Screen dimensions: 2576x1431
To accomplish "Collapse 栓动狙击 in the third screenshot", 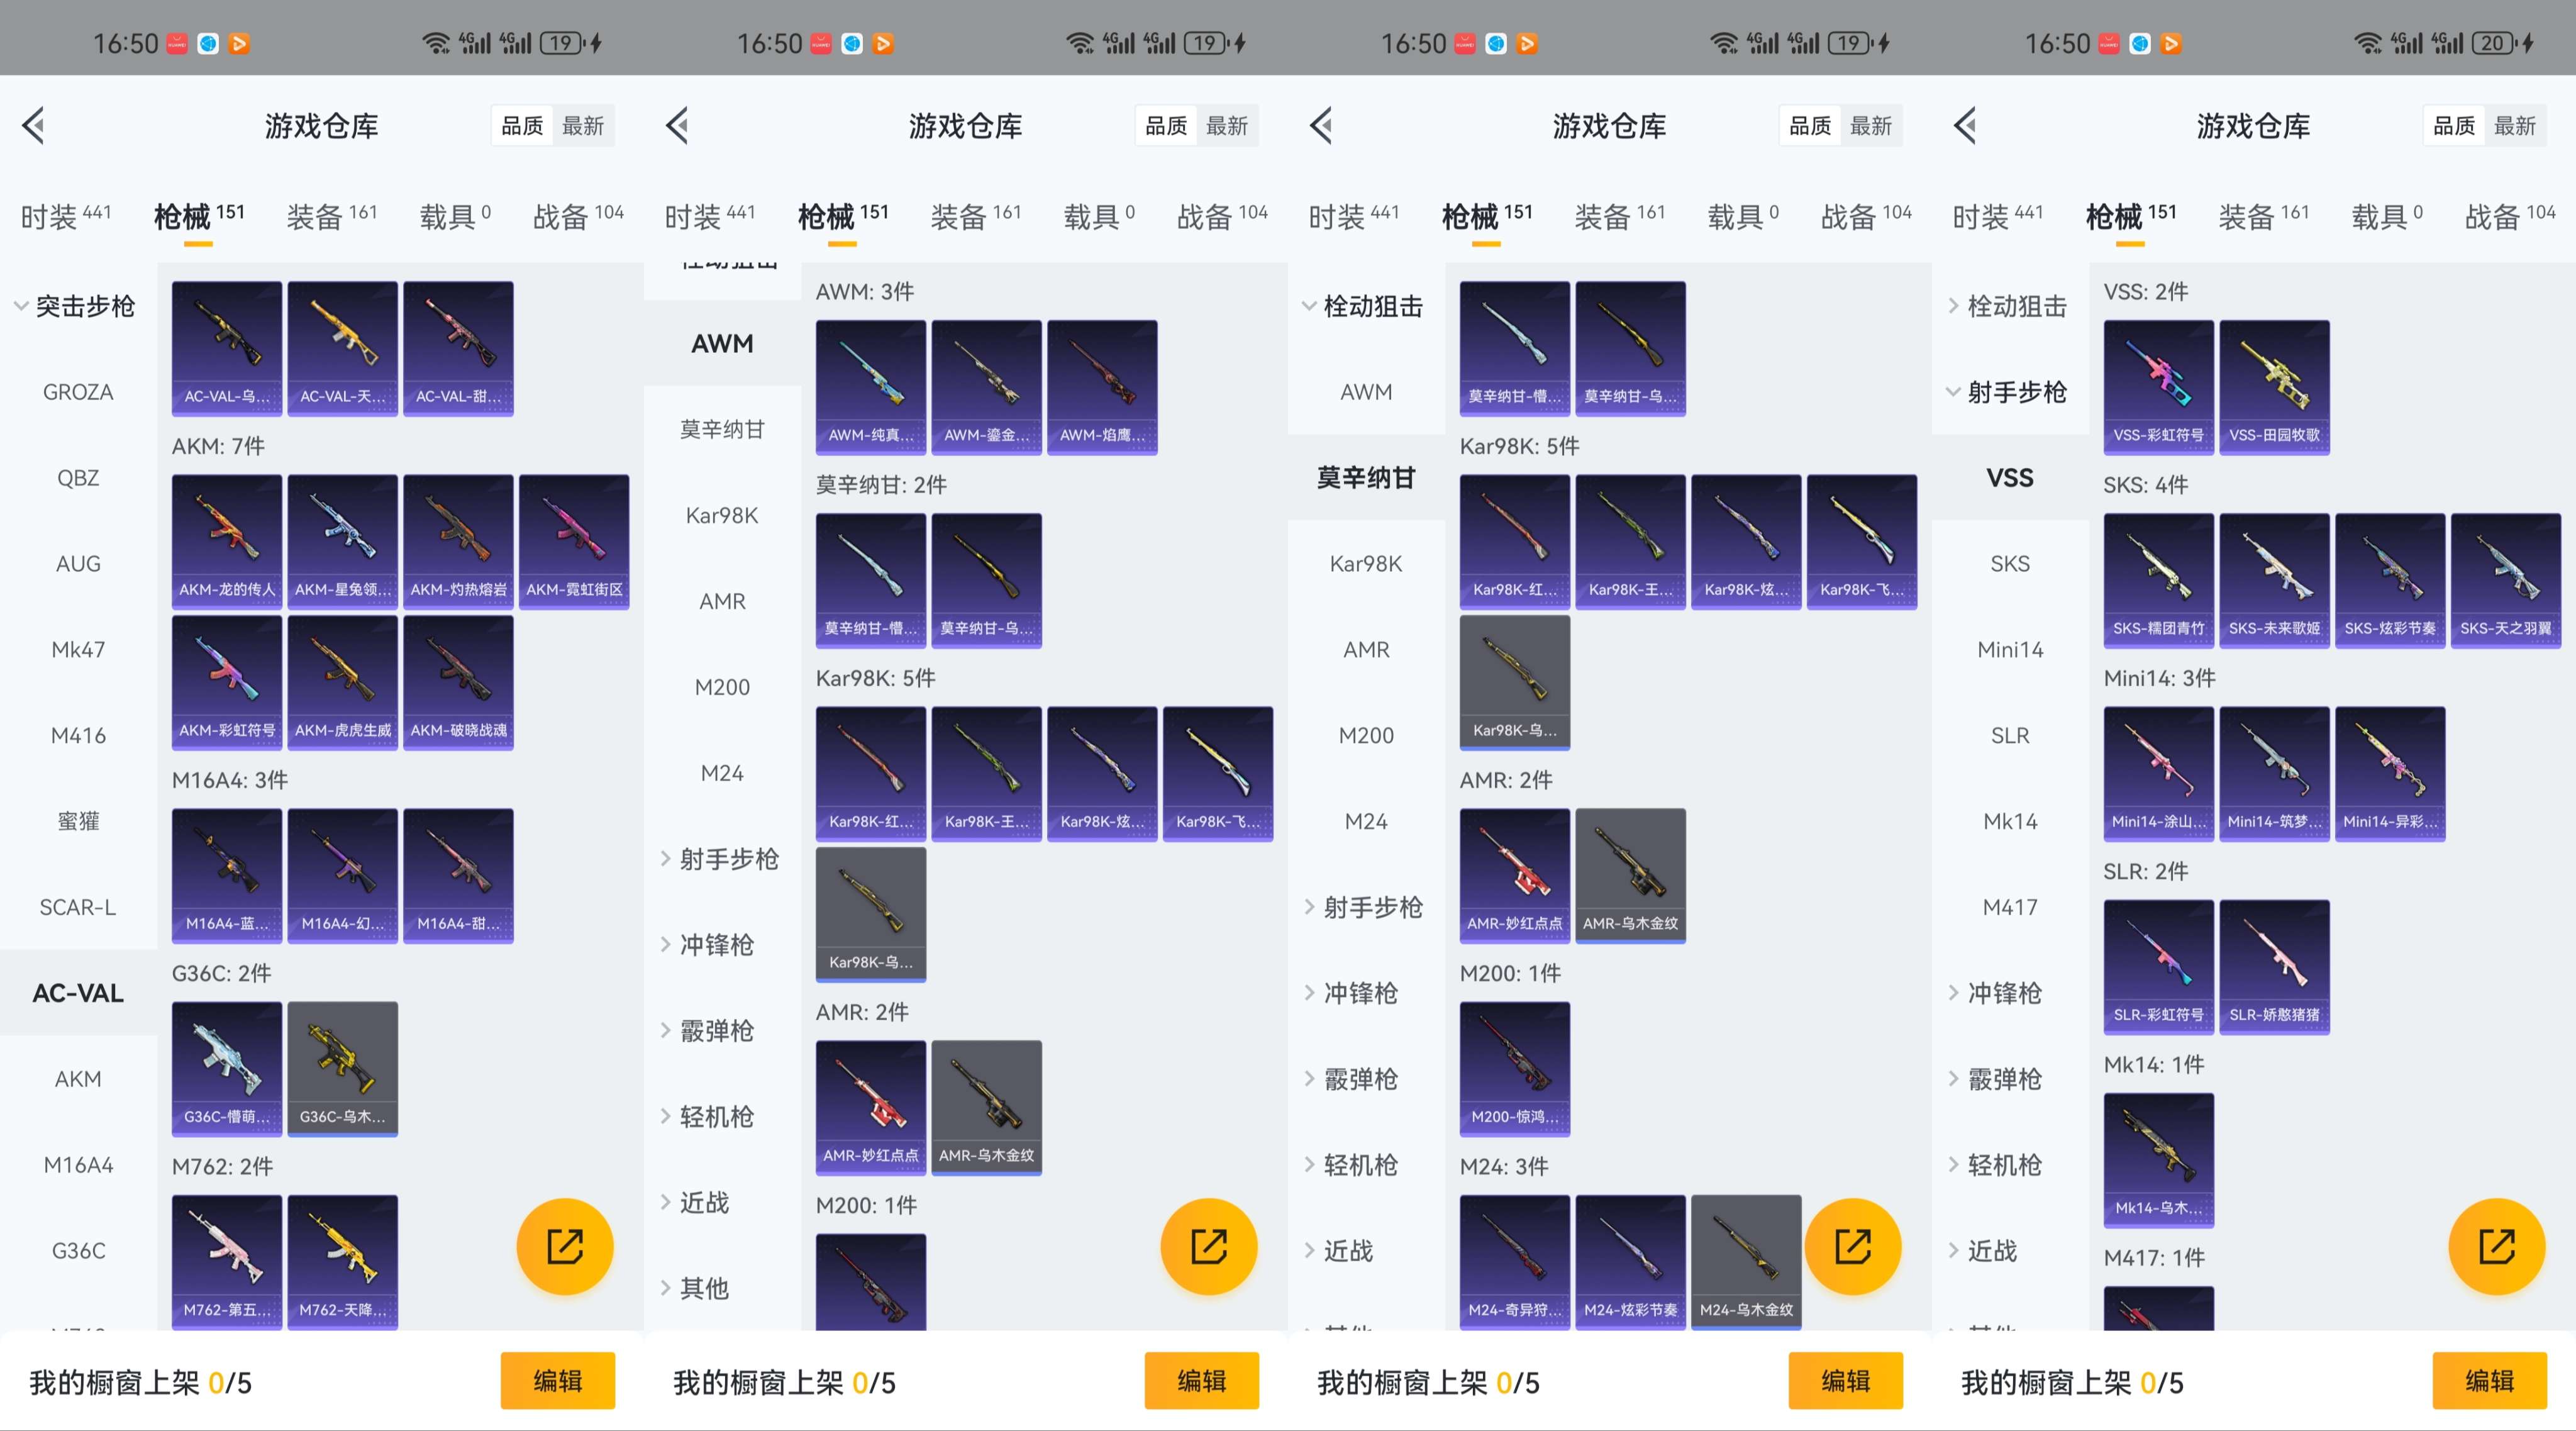I will (1364, 306).
